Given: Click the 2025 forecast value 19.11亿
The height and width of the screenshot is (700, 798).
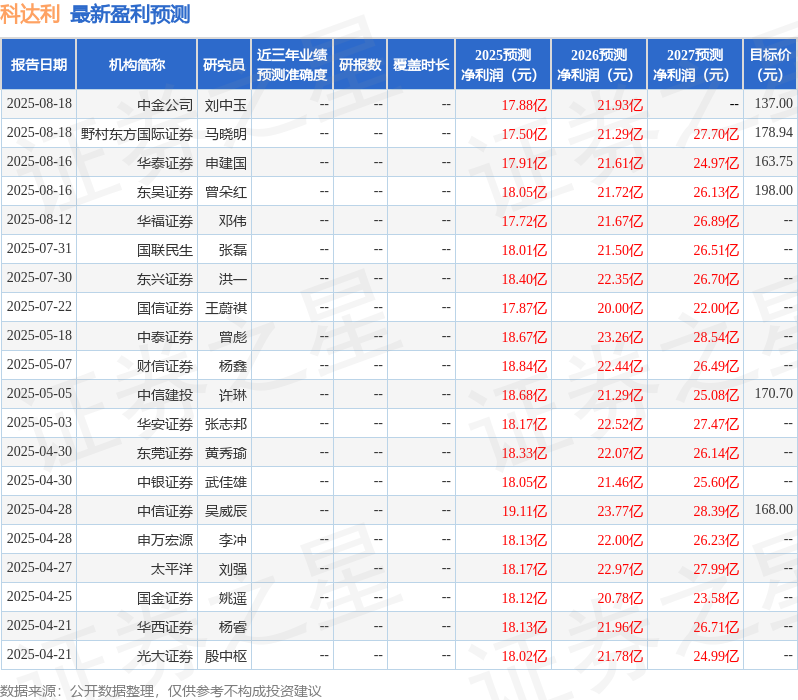Looking at the screenshot, I should click(x=524, y=511).
